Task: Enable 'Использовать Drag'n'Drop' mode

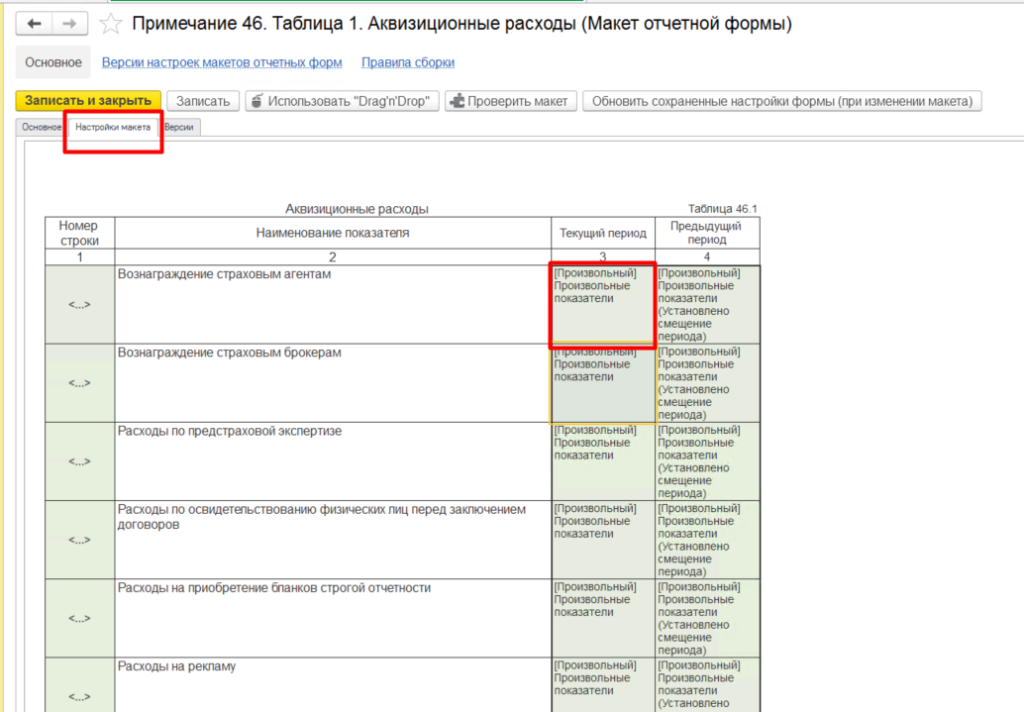Action: coord(343,101)
